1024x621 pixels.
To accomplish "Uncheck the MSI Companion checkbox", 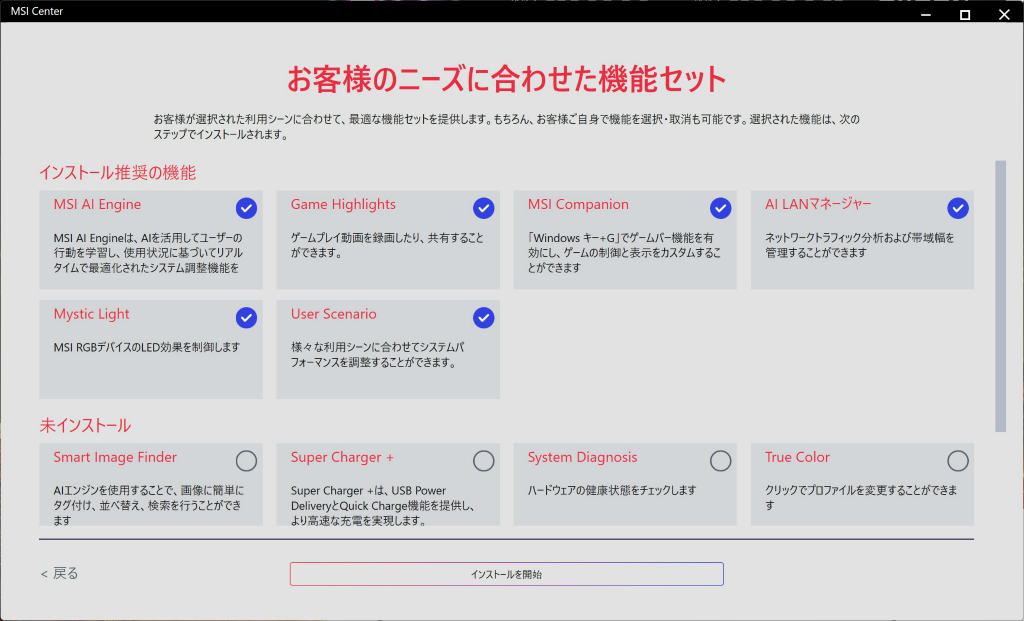I will click(720, 208).
